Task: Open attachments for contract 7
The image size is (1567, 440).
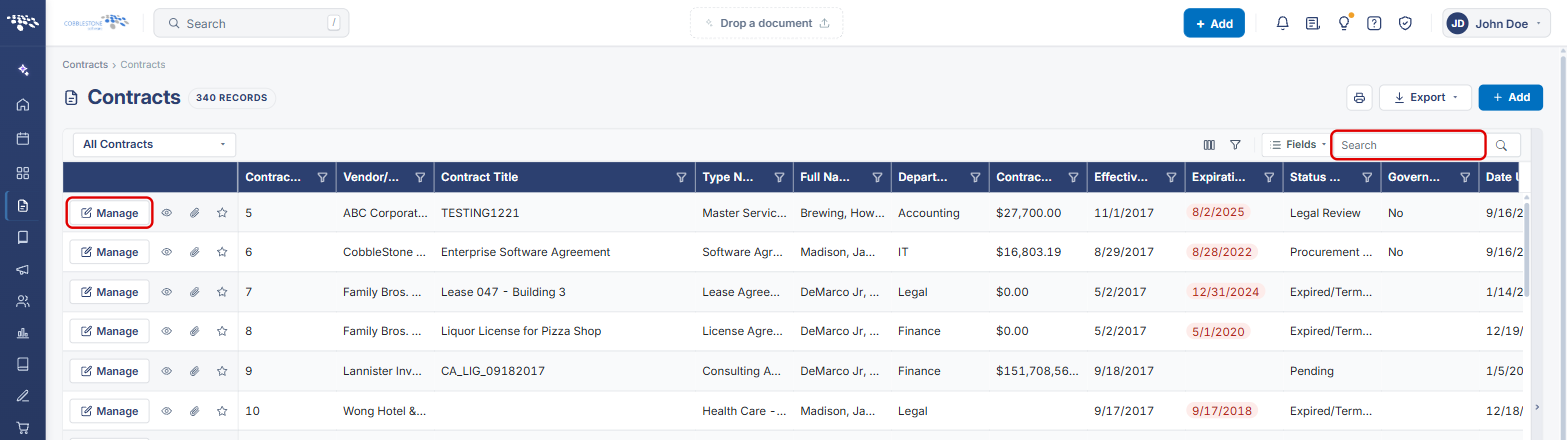Action: click(195, 292)
